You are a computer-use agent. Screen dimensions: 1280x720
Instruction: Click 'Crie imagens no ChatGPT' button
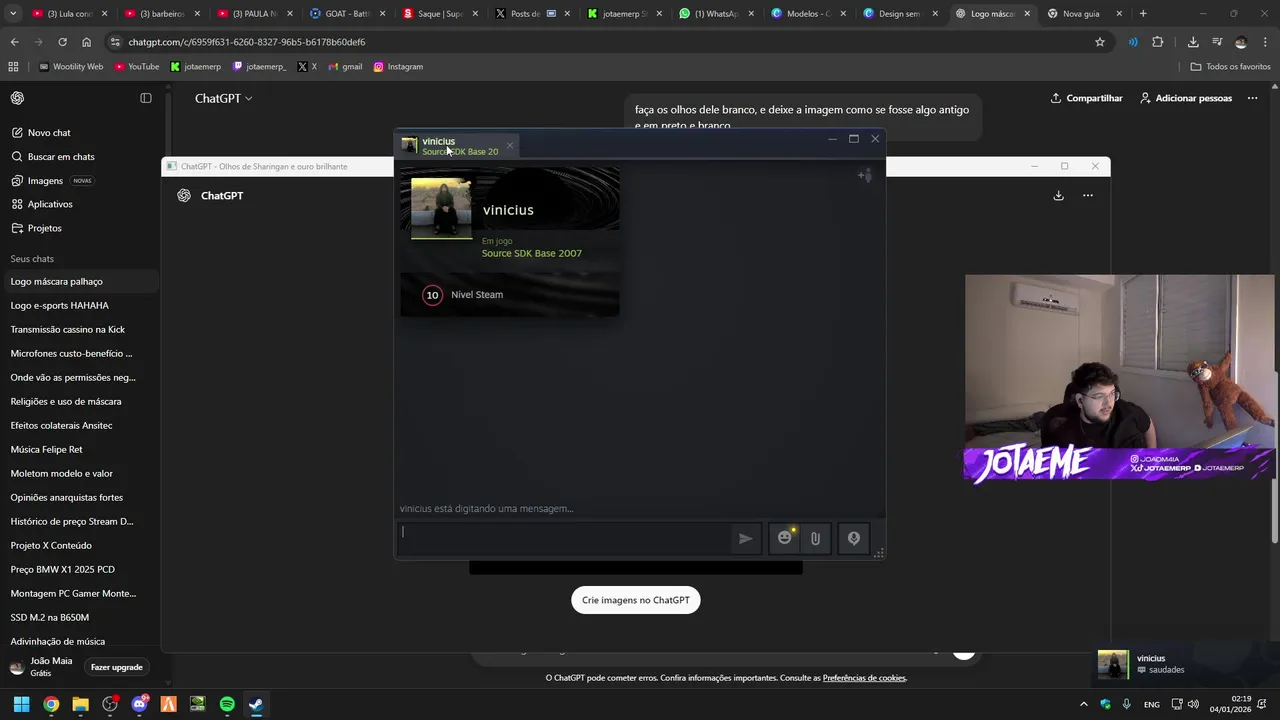(636, 600)
